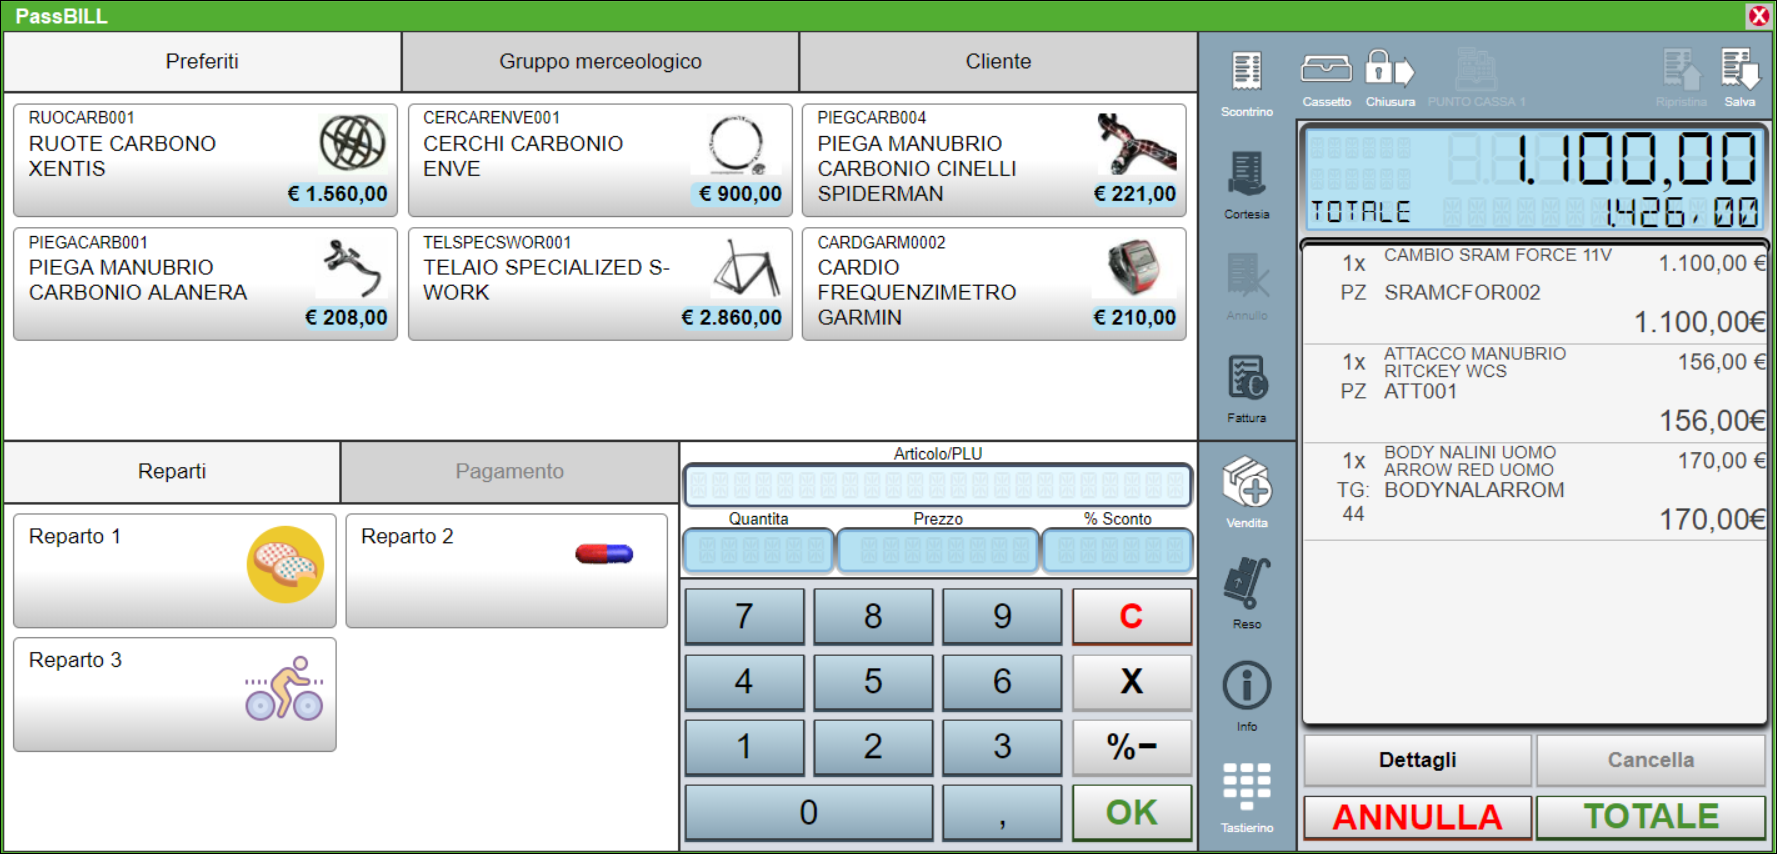
Task: Click the Scontrino receipt icon
Action: [1246, 73]
